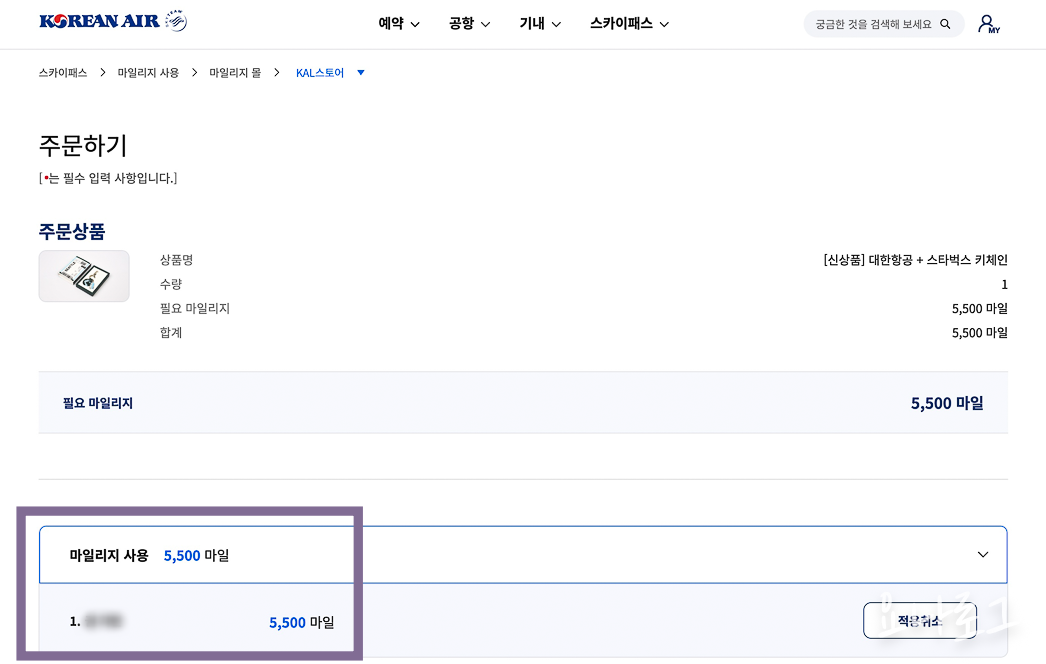Click the 마일리지 사용 5,500 마일 header text

point(149,555)
